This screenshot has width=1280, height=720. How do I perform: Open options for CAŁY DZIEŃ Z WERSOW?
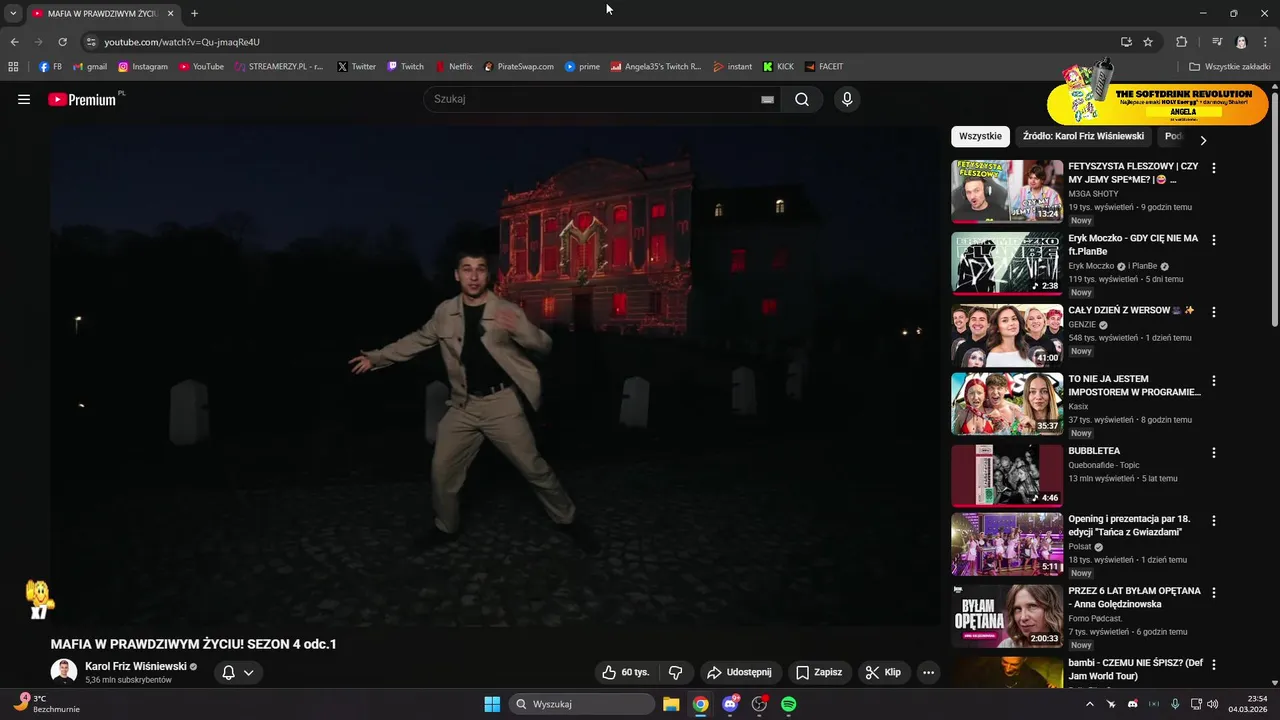(1214, 312)
